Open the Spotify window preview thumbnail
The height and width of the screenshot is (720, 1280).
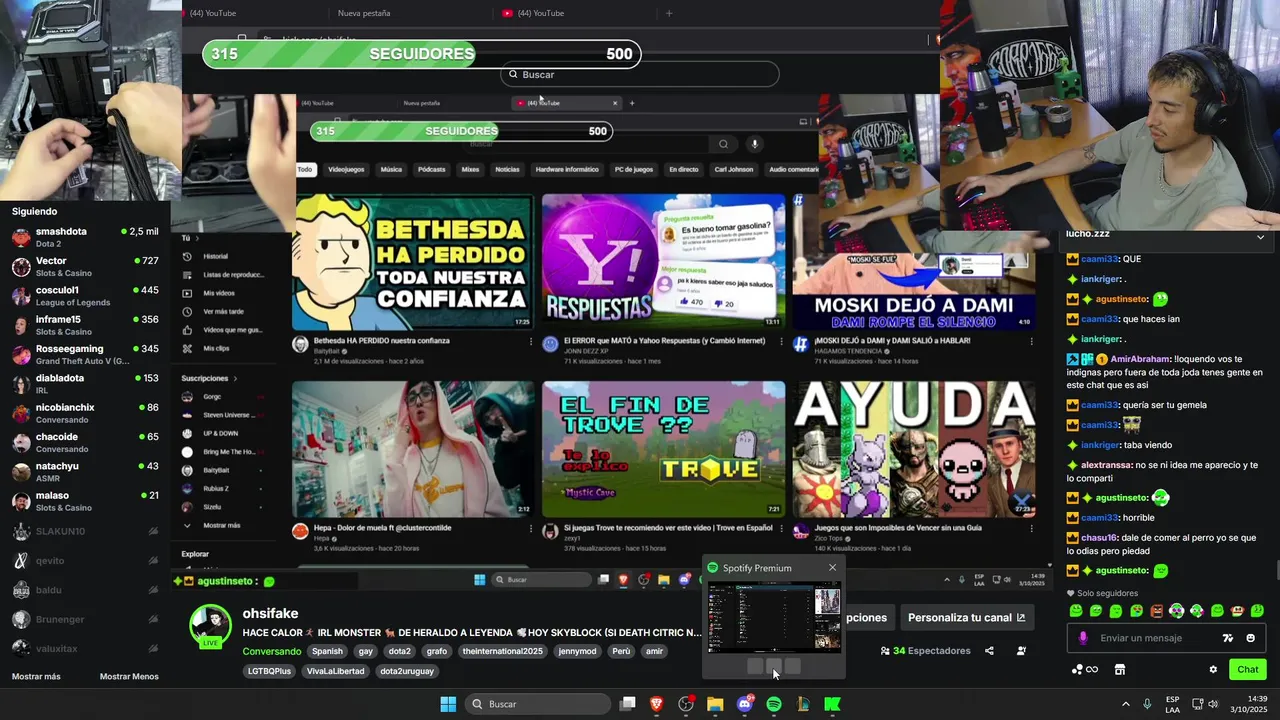[774, 618]
